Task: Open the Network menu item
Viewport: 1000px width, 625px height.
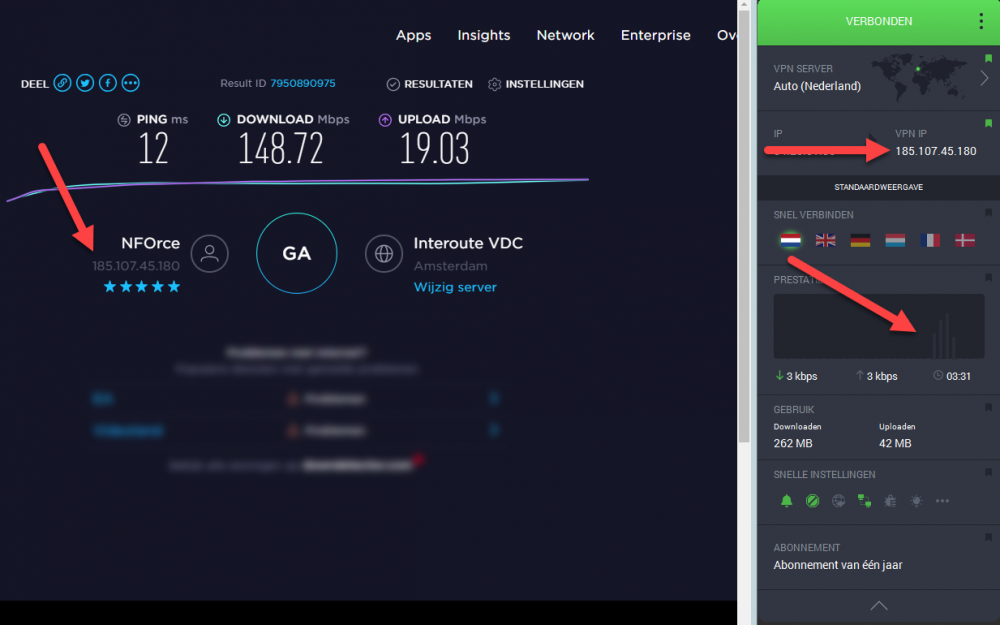Action: tap(565, 35)
